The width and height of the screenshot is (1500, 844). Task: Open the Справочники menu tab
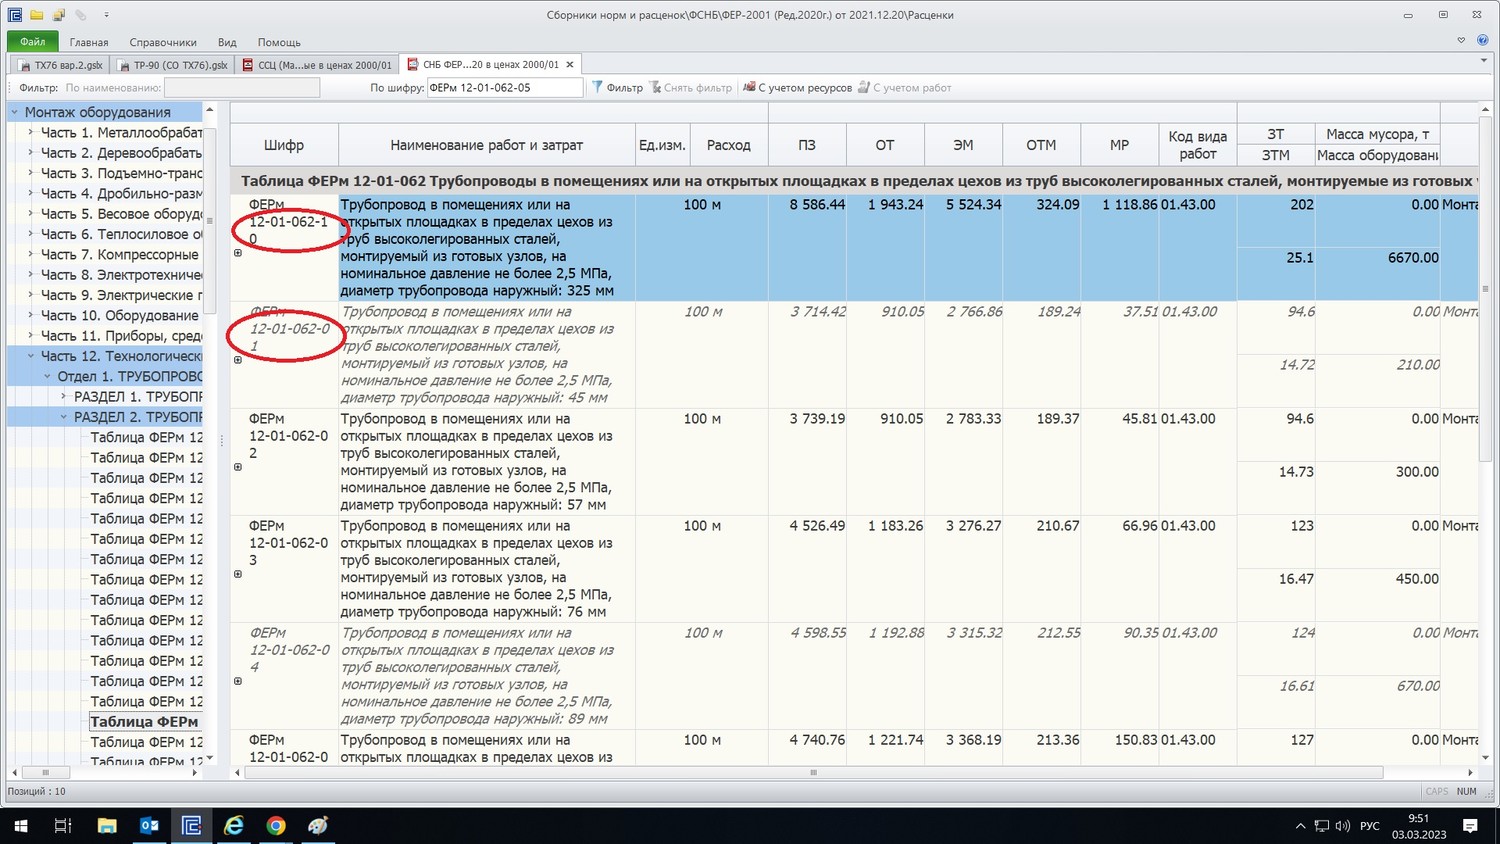[162, 42]
